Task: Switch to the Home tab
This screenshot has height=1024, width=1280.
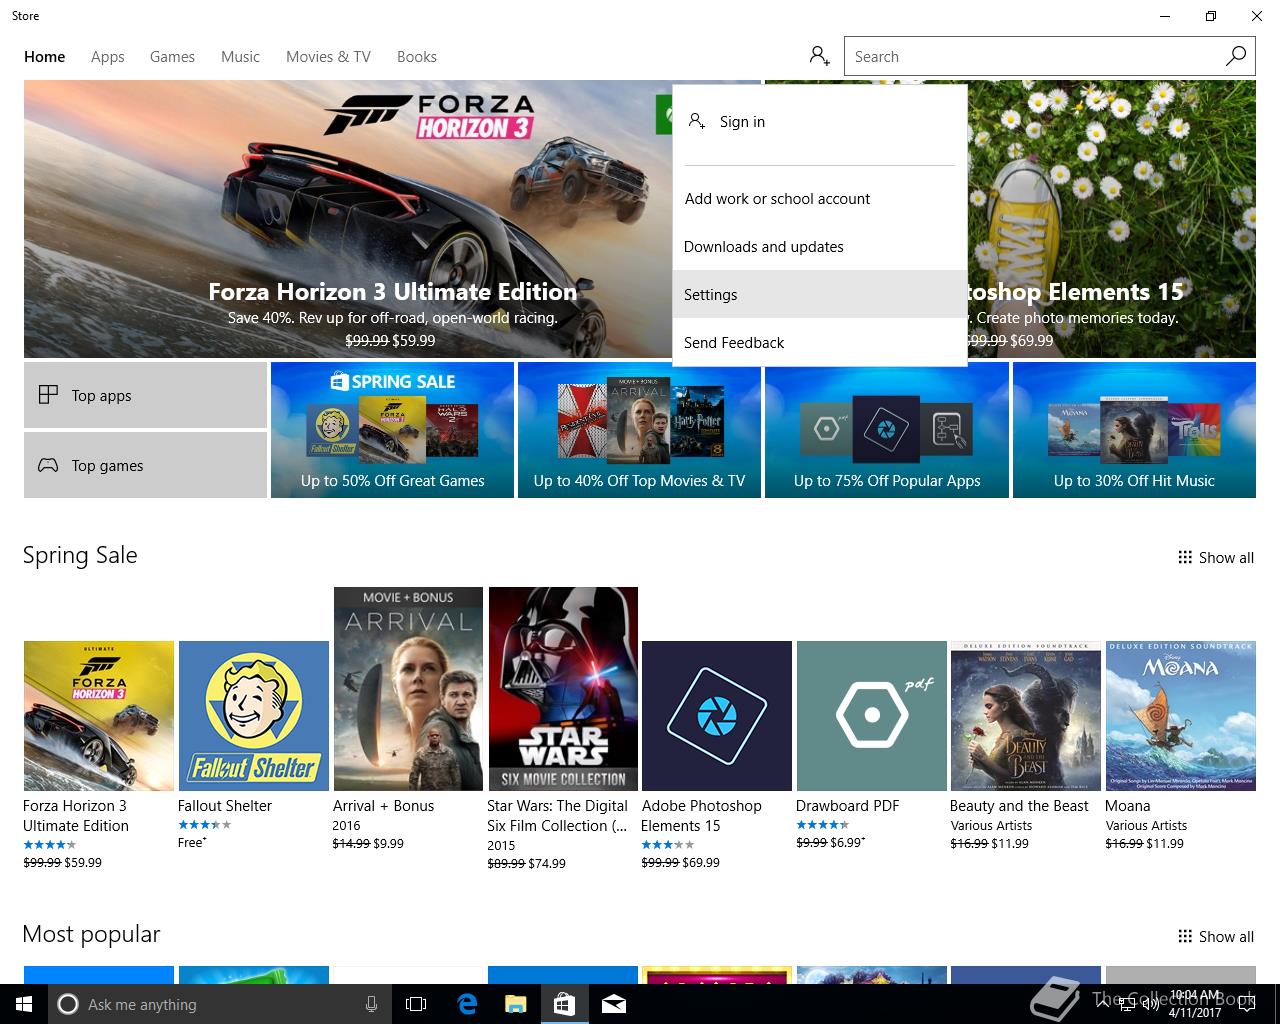Action: (45, 57)
